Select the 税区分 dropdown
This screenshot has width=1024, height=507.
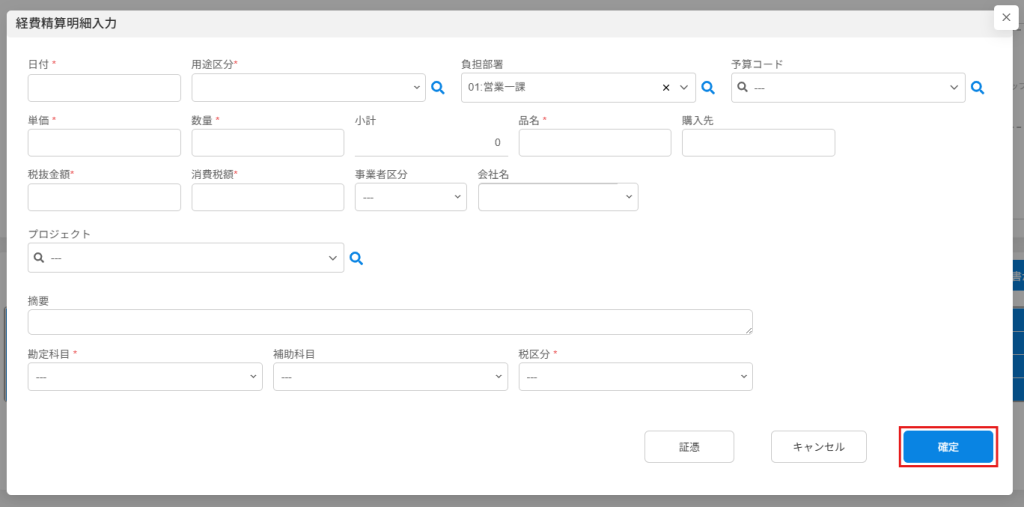click(x=635, y=377)
